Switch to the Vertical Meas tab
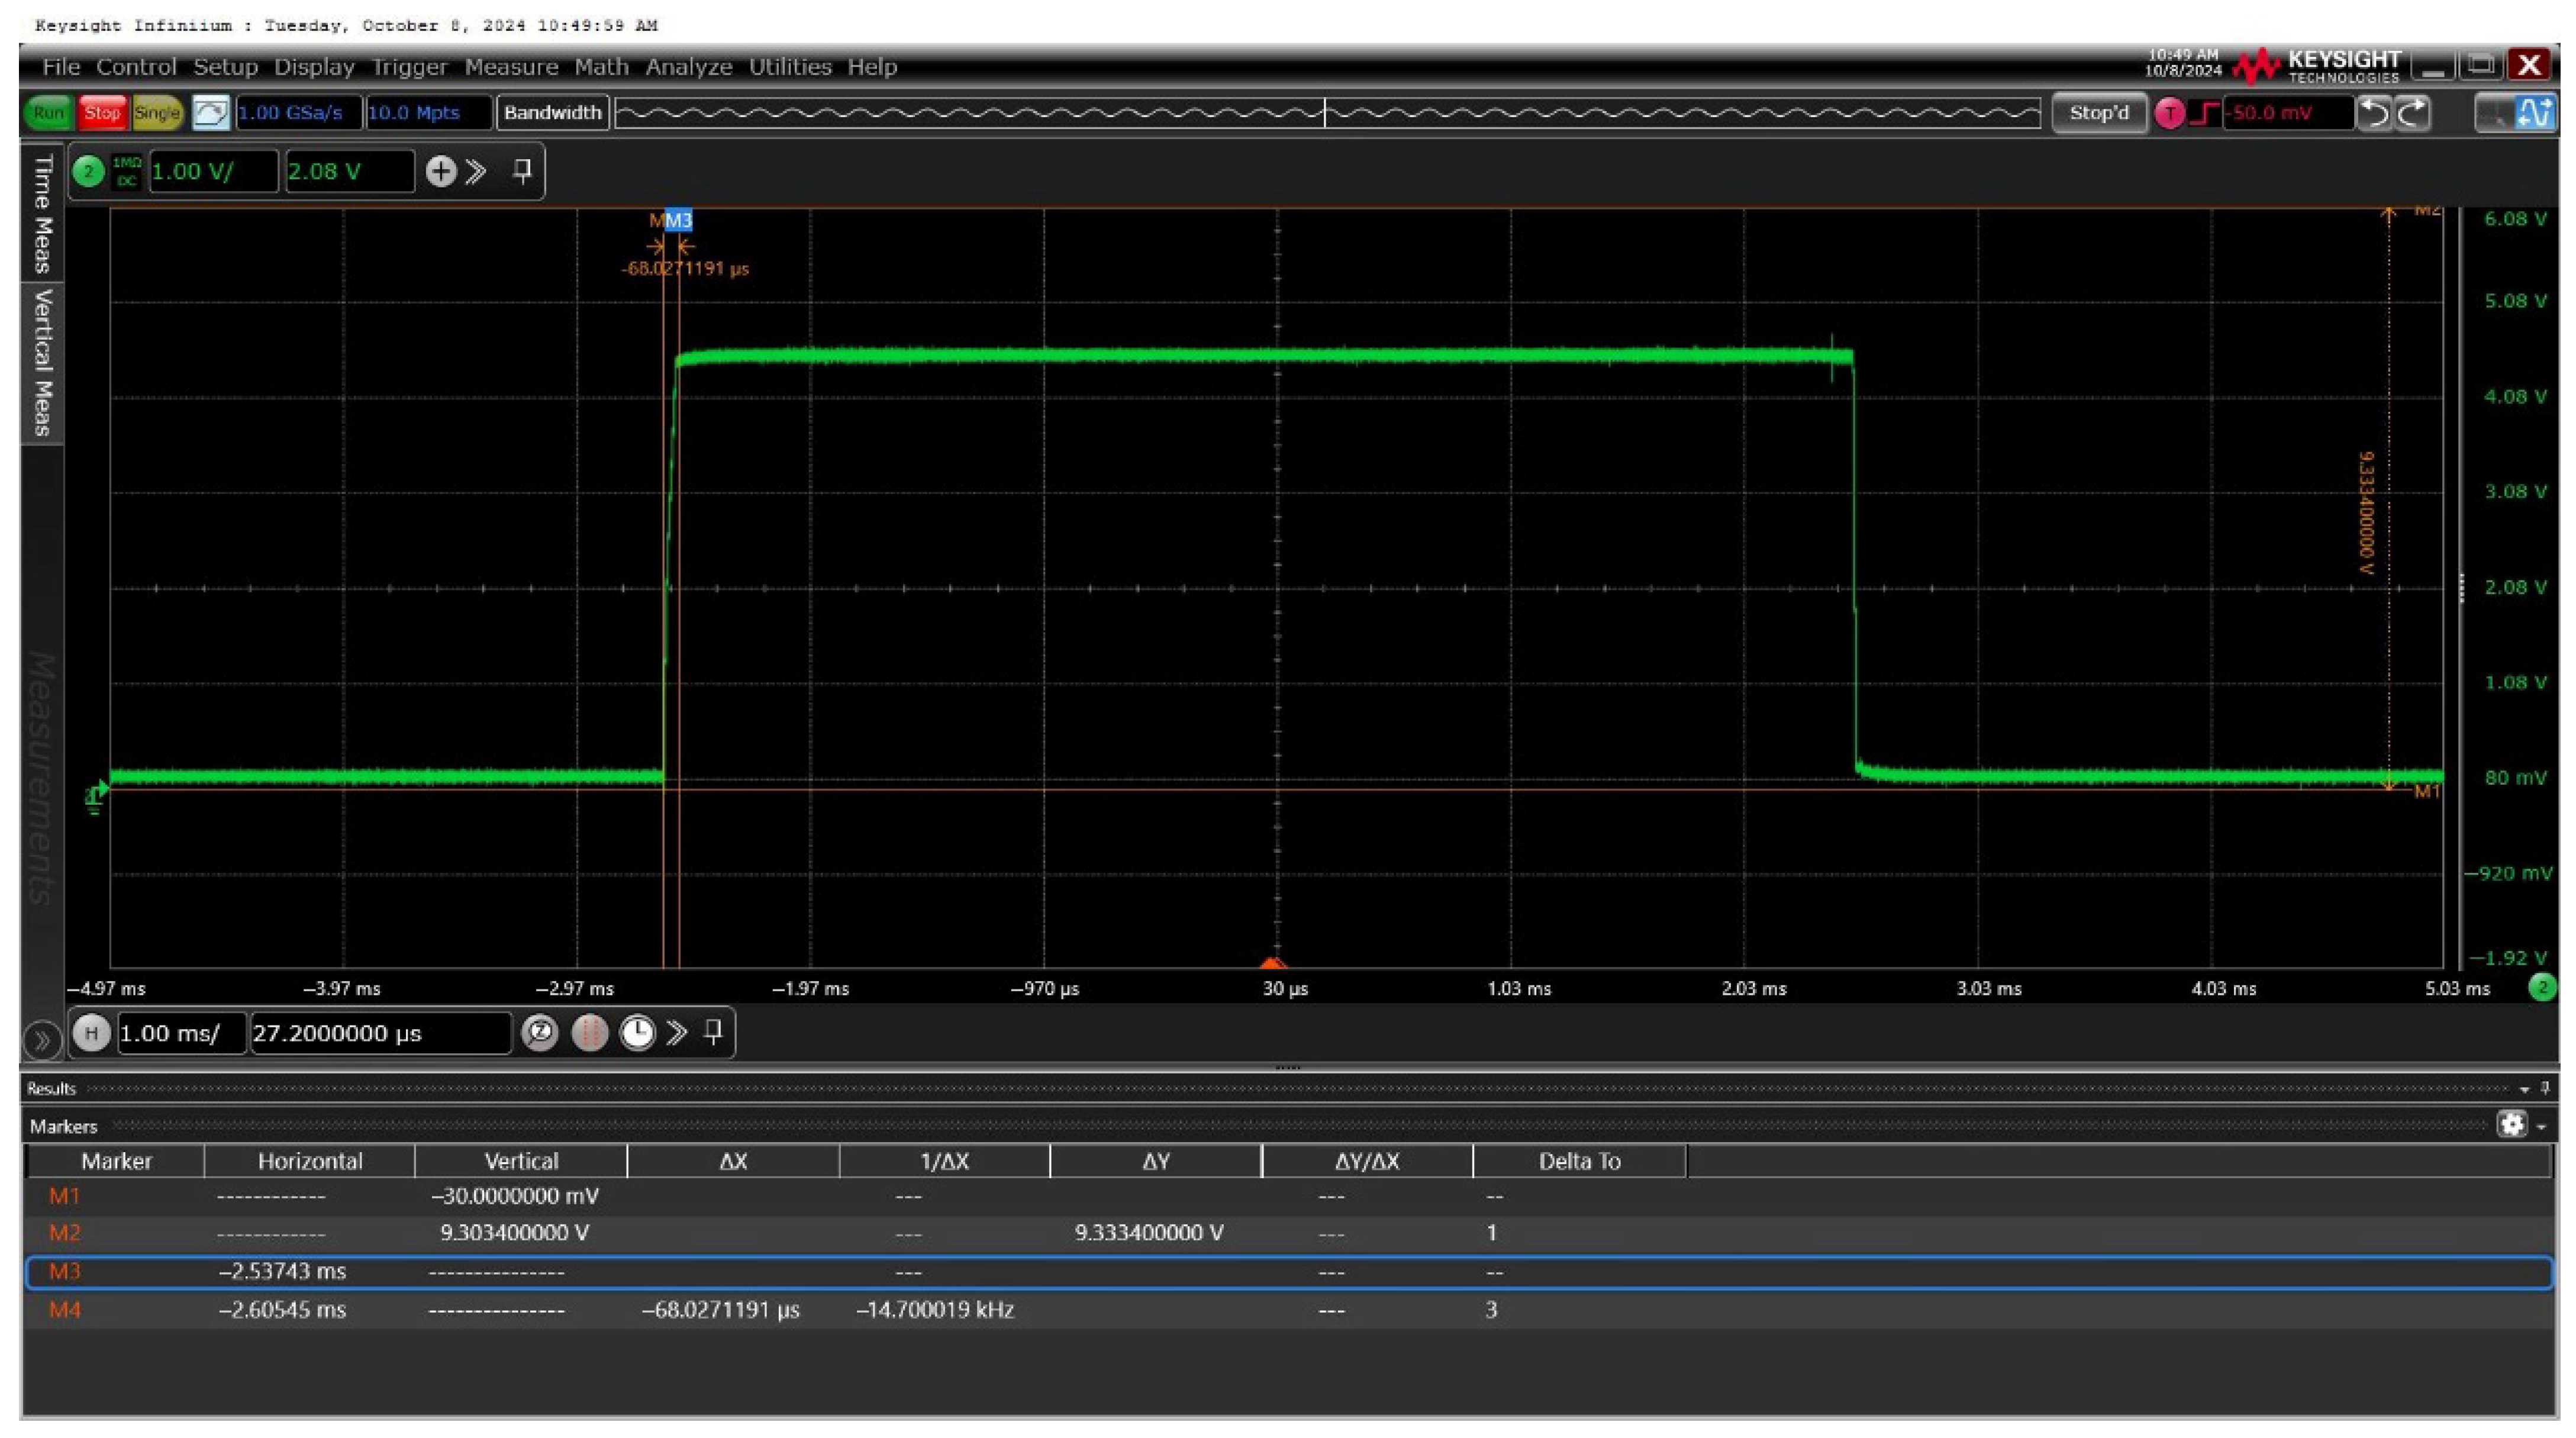 (42, 362)
